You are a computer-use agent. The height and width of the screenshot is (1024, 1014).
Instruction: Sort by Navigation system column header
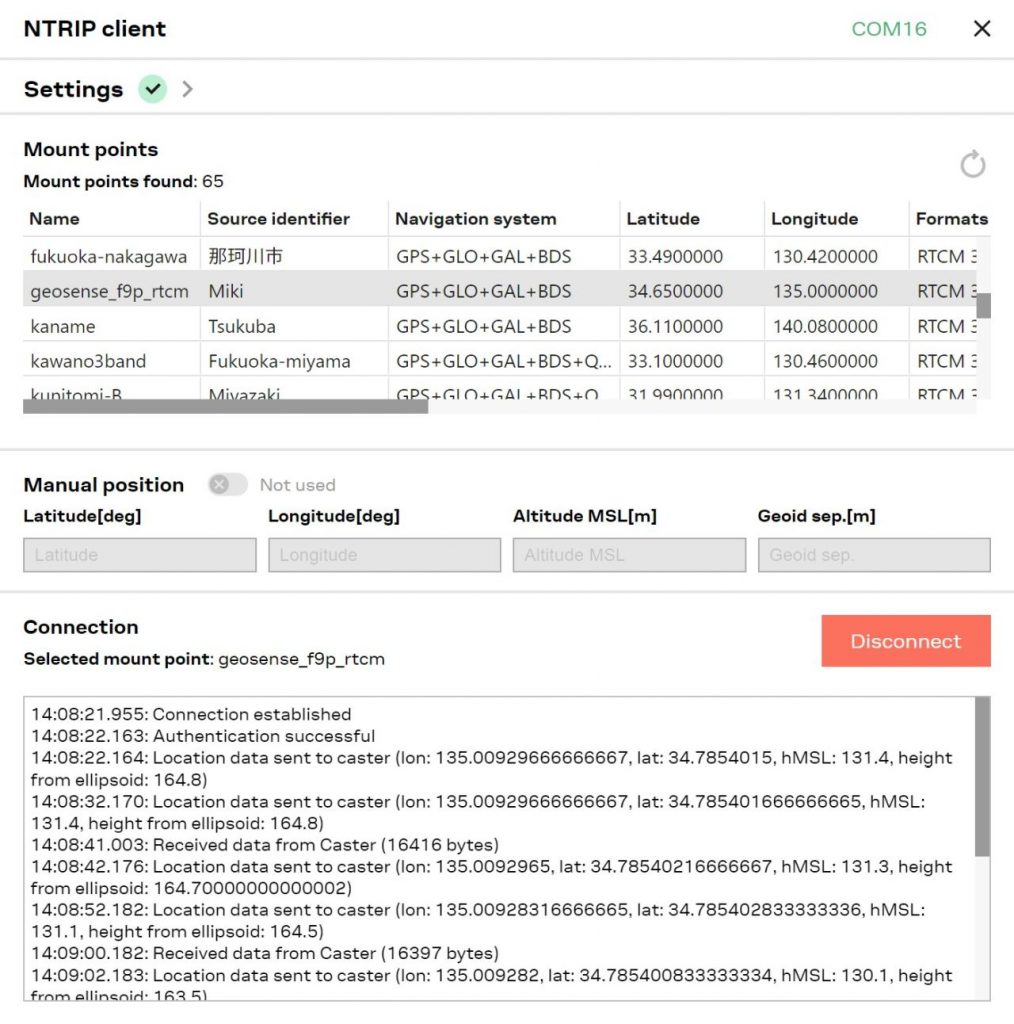[475, 219]
